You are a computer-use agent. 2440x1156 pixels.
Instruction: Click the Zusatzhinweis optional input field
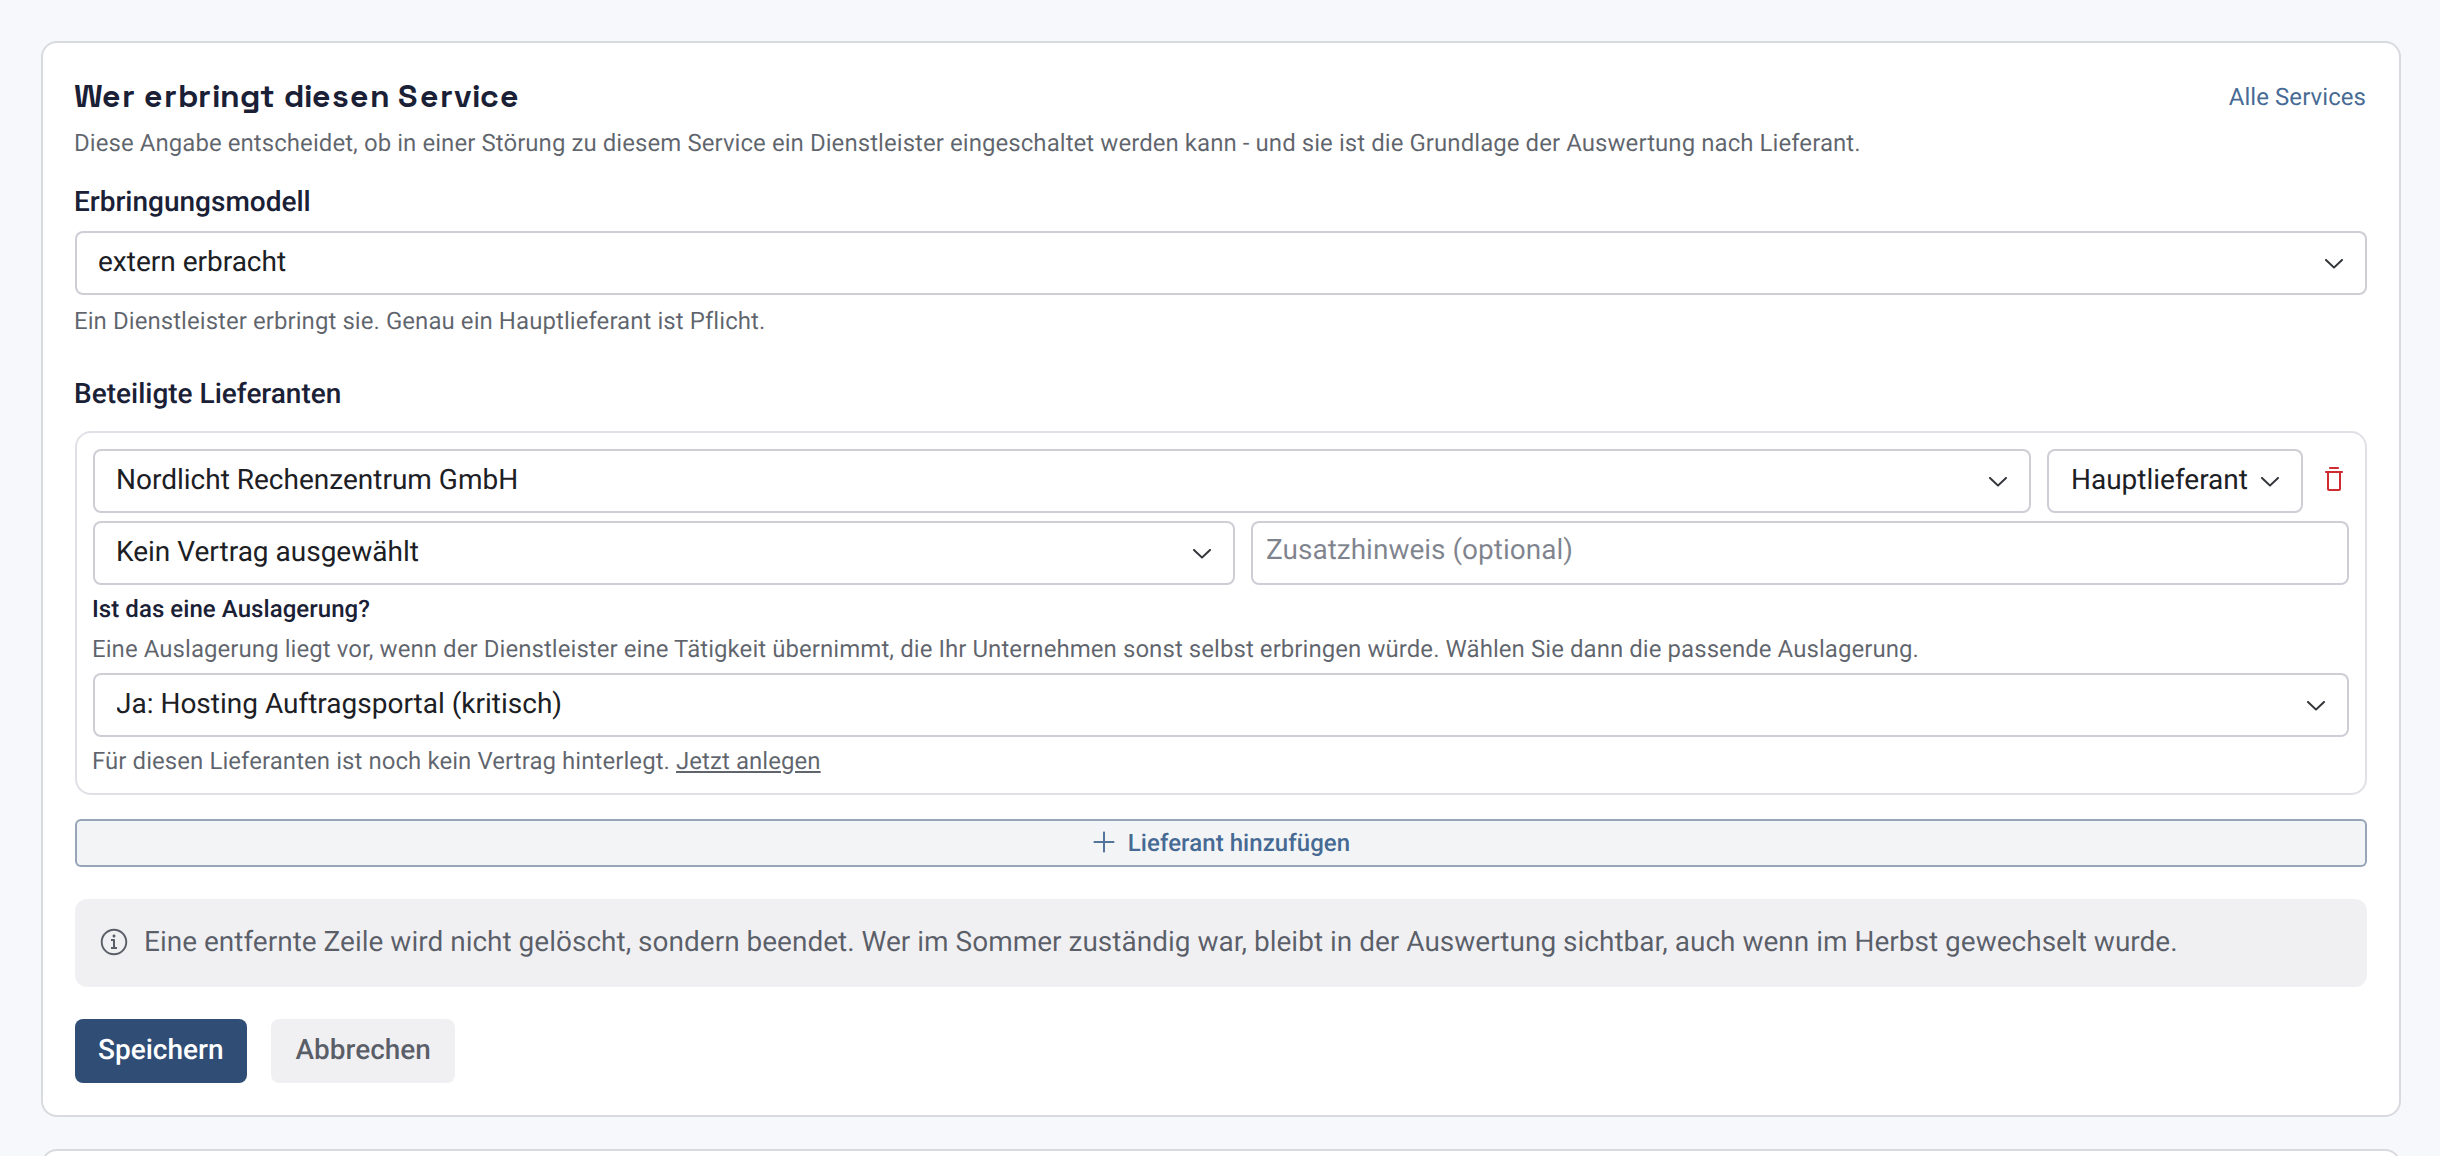click(1799, 553)
